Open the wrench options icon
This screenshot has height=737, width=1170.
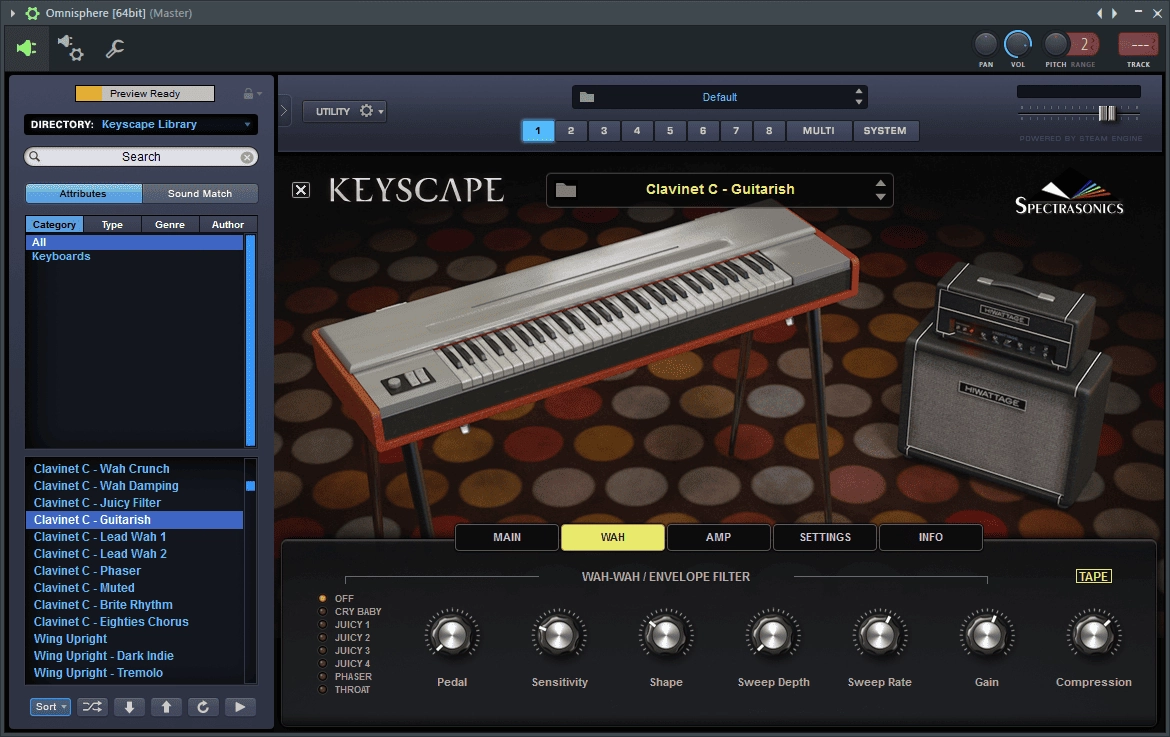pos(114,49)
